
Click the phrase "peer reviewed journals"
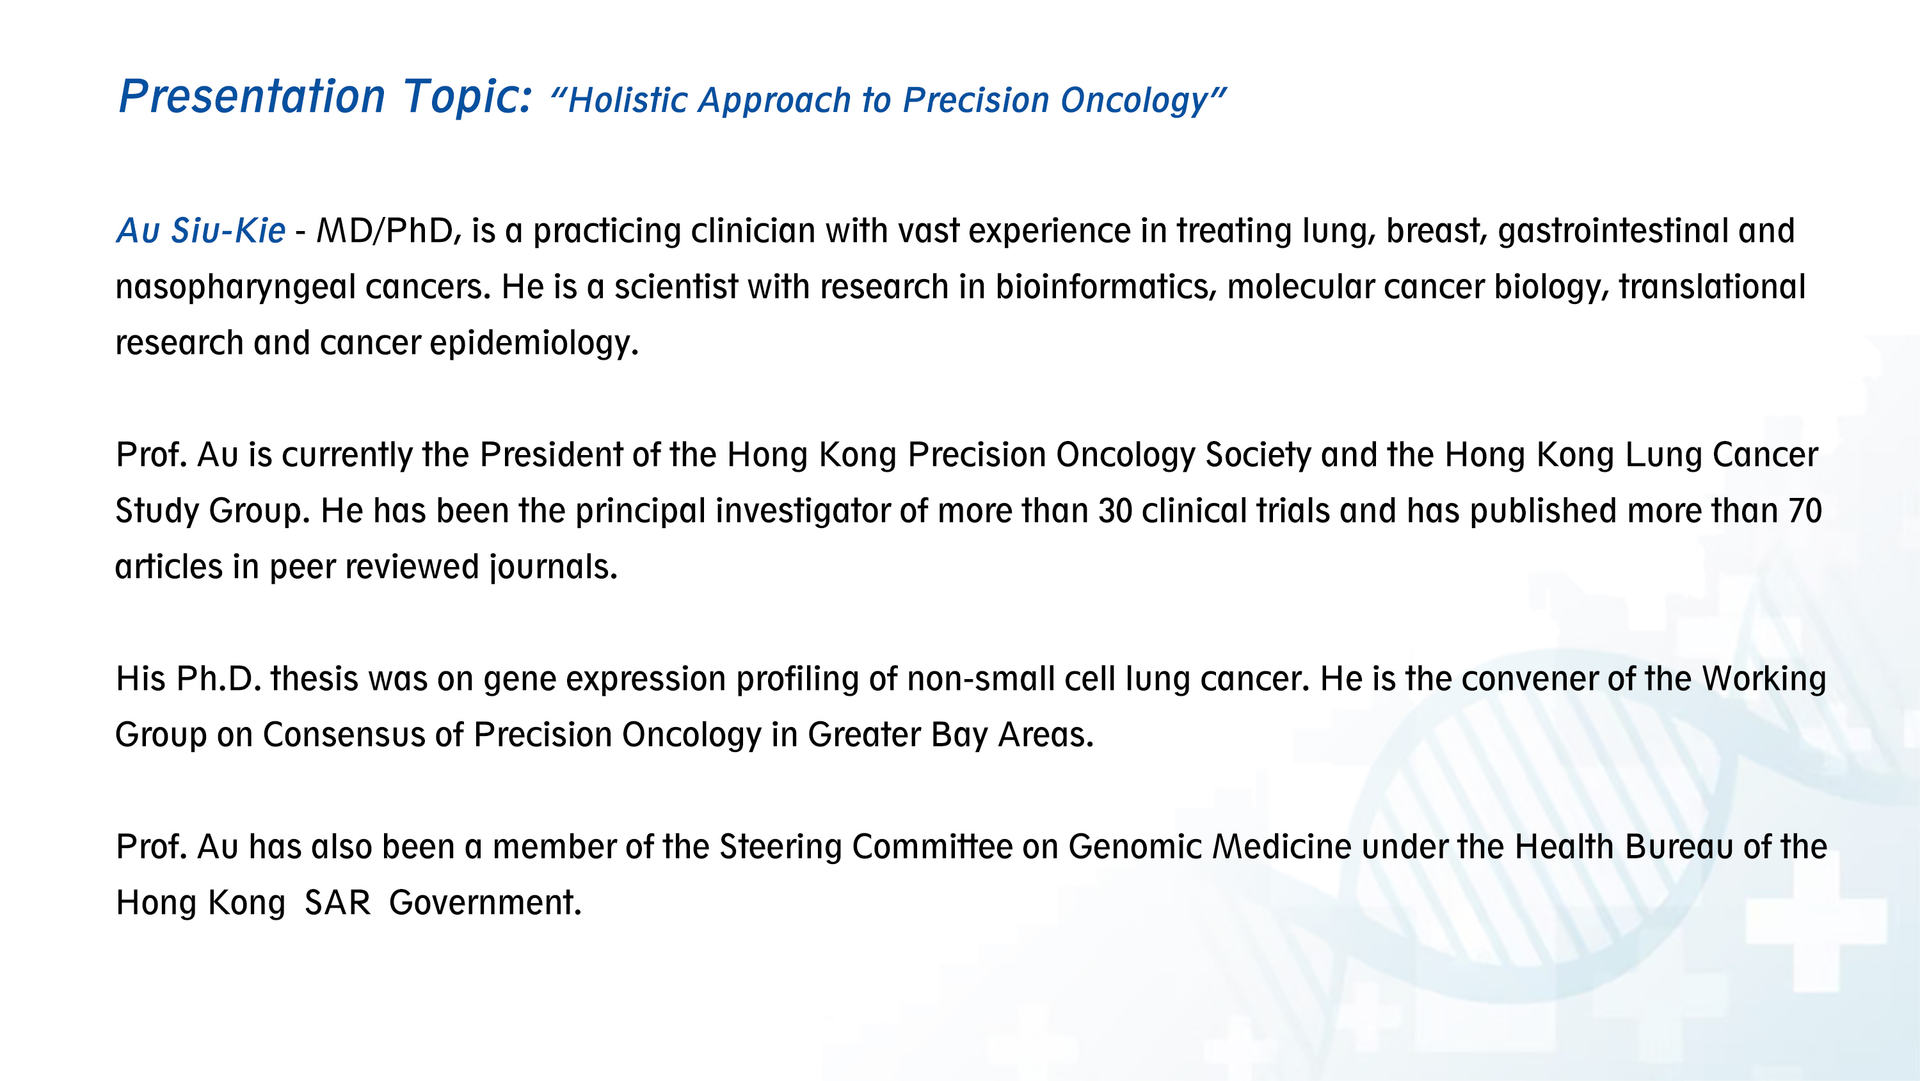tap(442, 567)
